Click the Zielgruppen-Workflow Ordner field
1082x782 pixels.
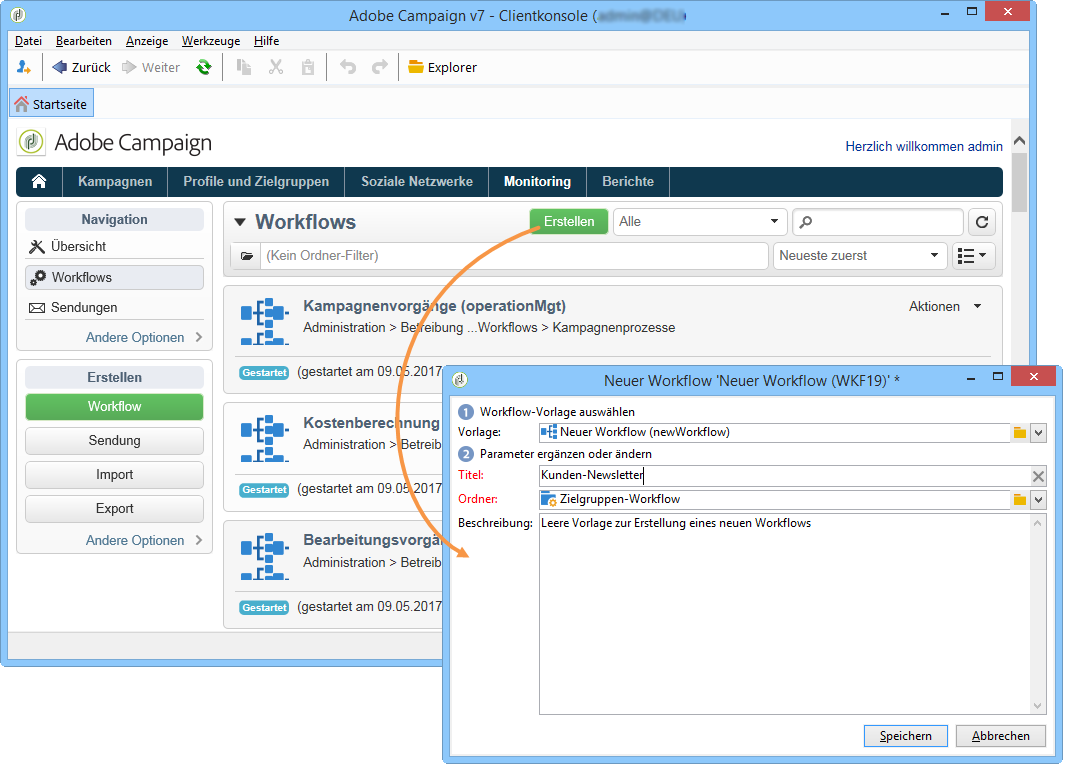tap(774, 499)
